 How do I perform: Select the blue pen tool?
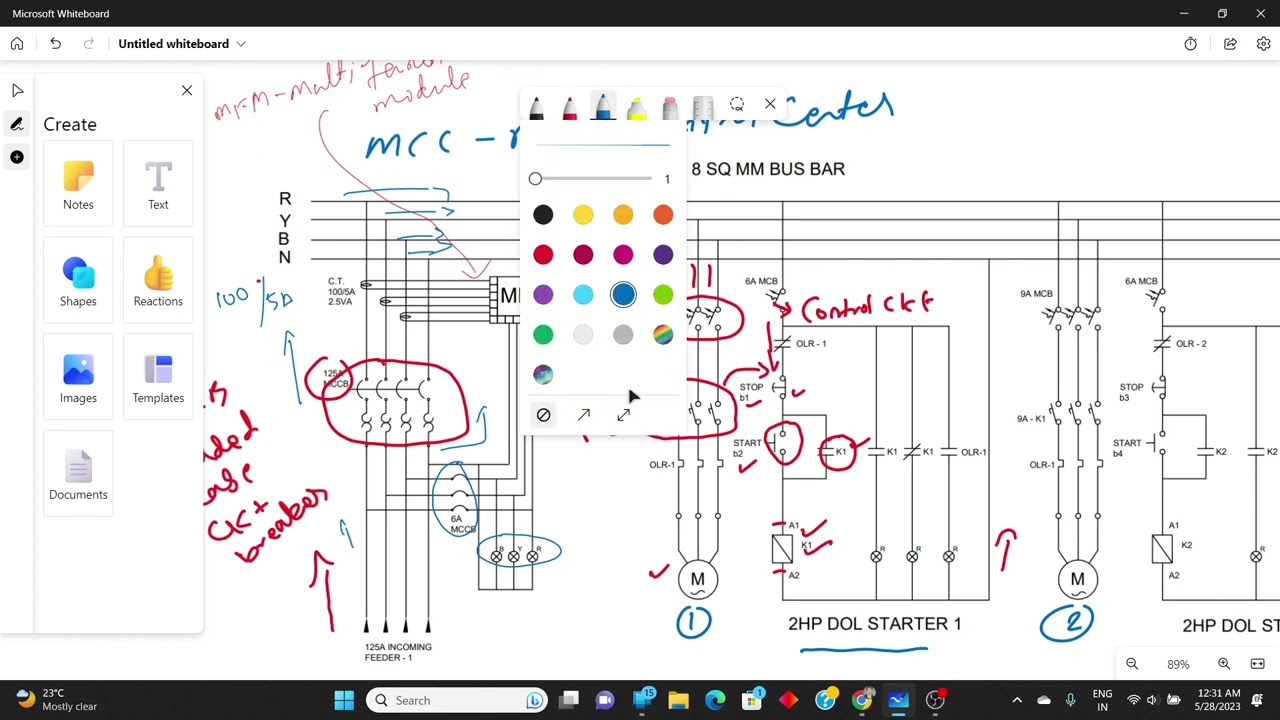(x=603, y=106)
